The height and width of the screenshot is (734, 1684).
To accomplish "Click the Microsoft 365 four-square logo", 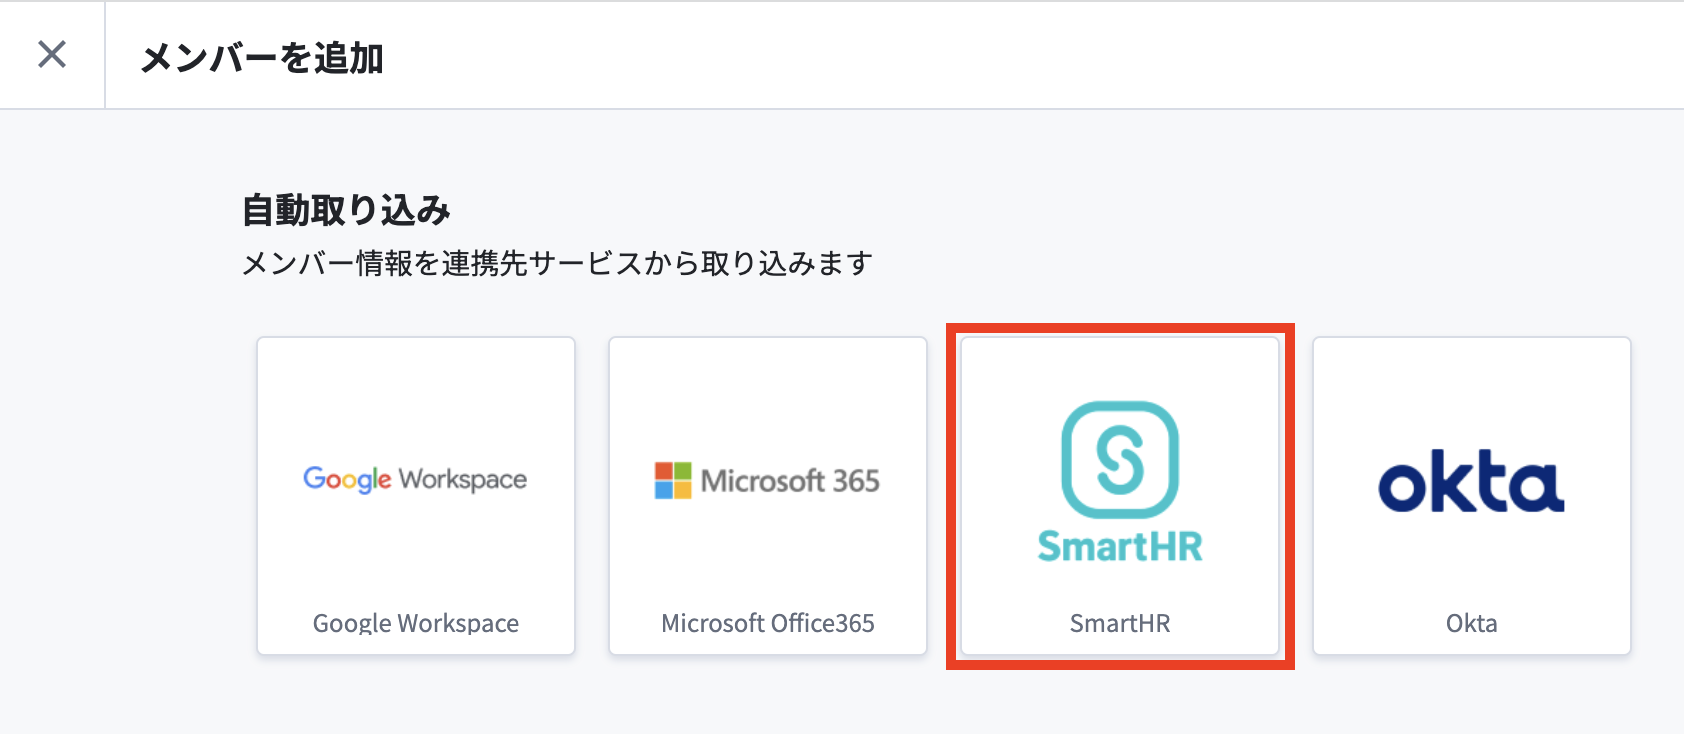I will (x=673, y=481).
